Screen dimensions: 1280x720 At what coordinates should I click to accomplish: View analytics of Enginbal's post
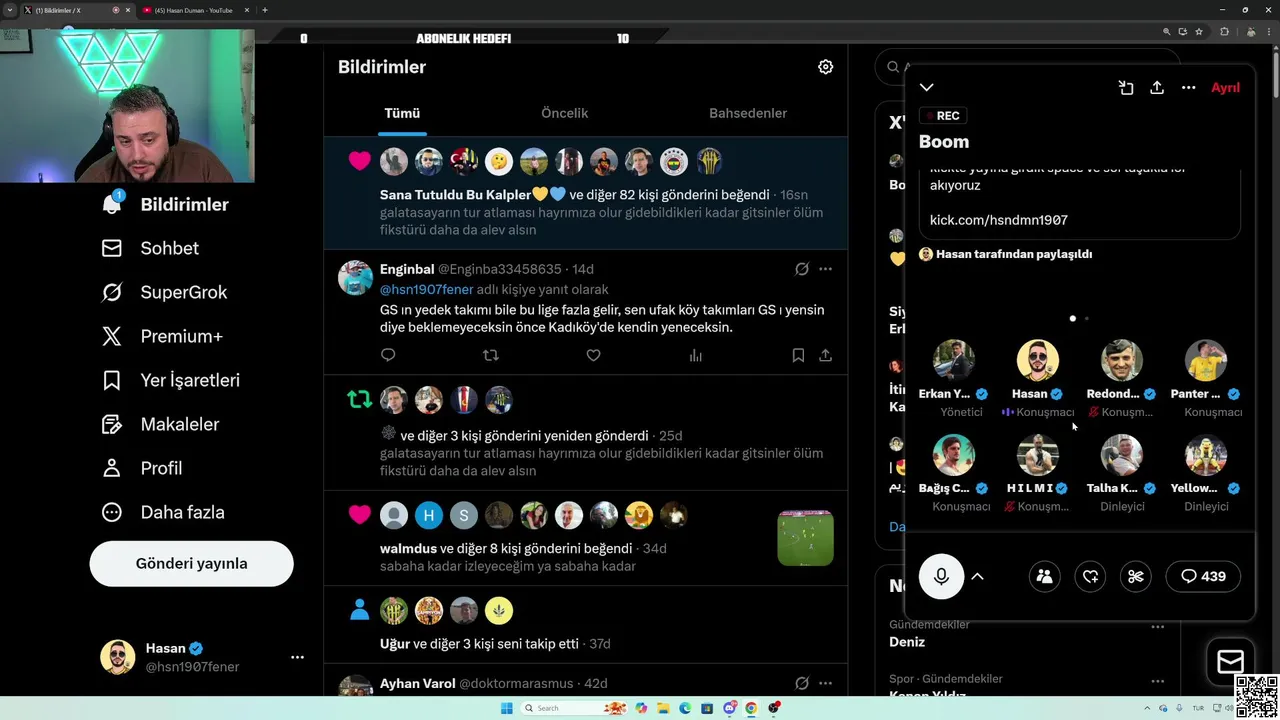click(696, 355)
